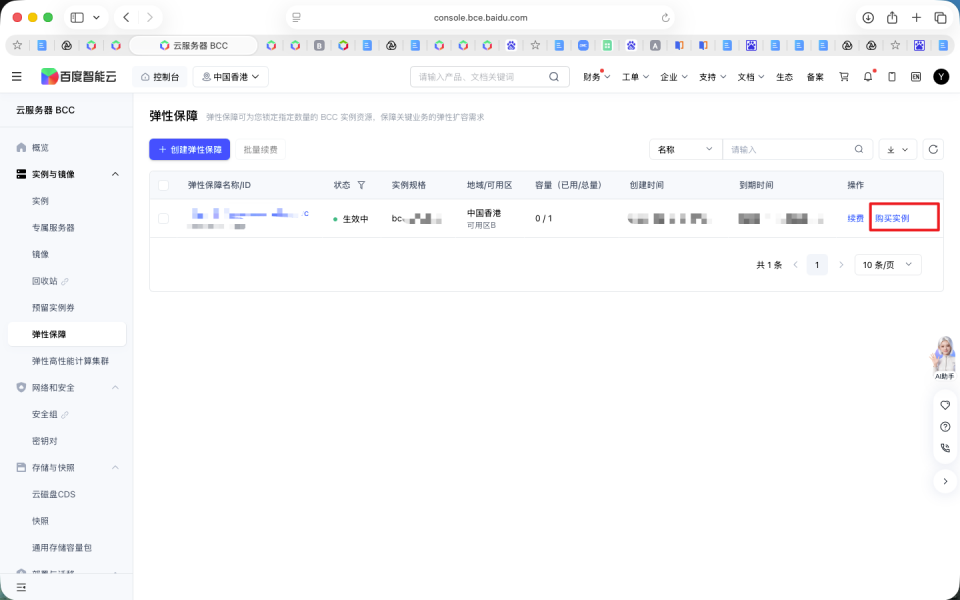
Task: Click the 状态 filter funnel icon
Action: 361,185
